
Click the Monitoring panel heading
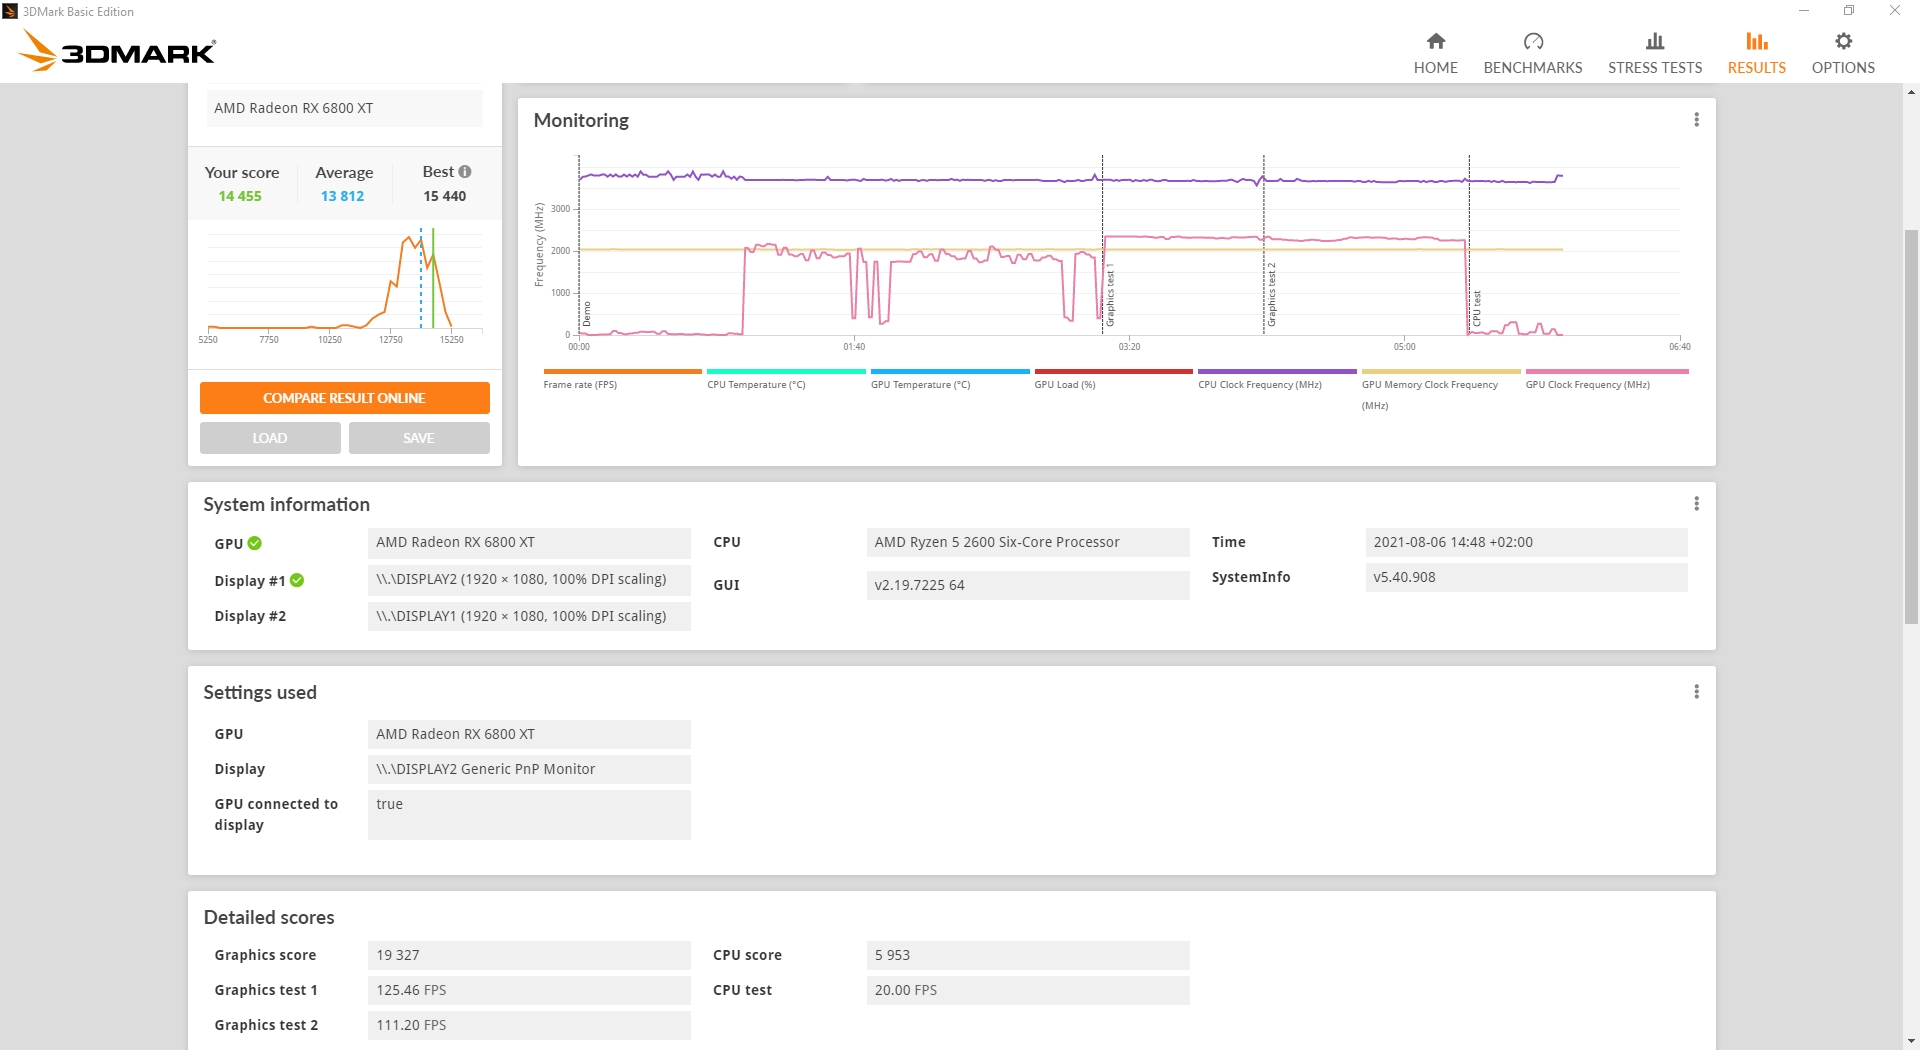tap(581, 120)
